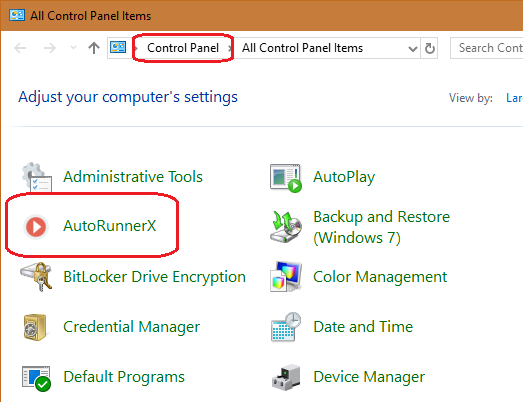Click the title bar Control Panel icon
The height and width of the screenshot is (402, 523).
click(x=17, y=15)
